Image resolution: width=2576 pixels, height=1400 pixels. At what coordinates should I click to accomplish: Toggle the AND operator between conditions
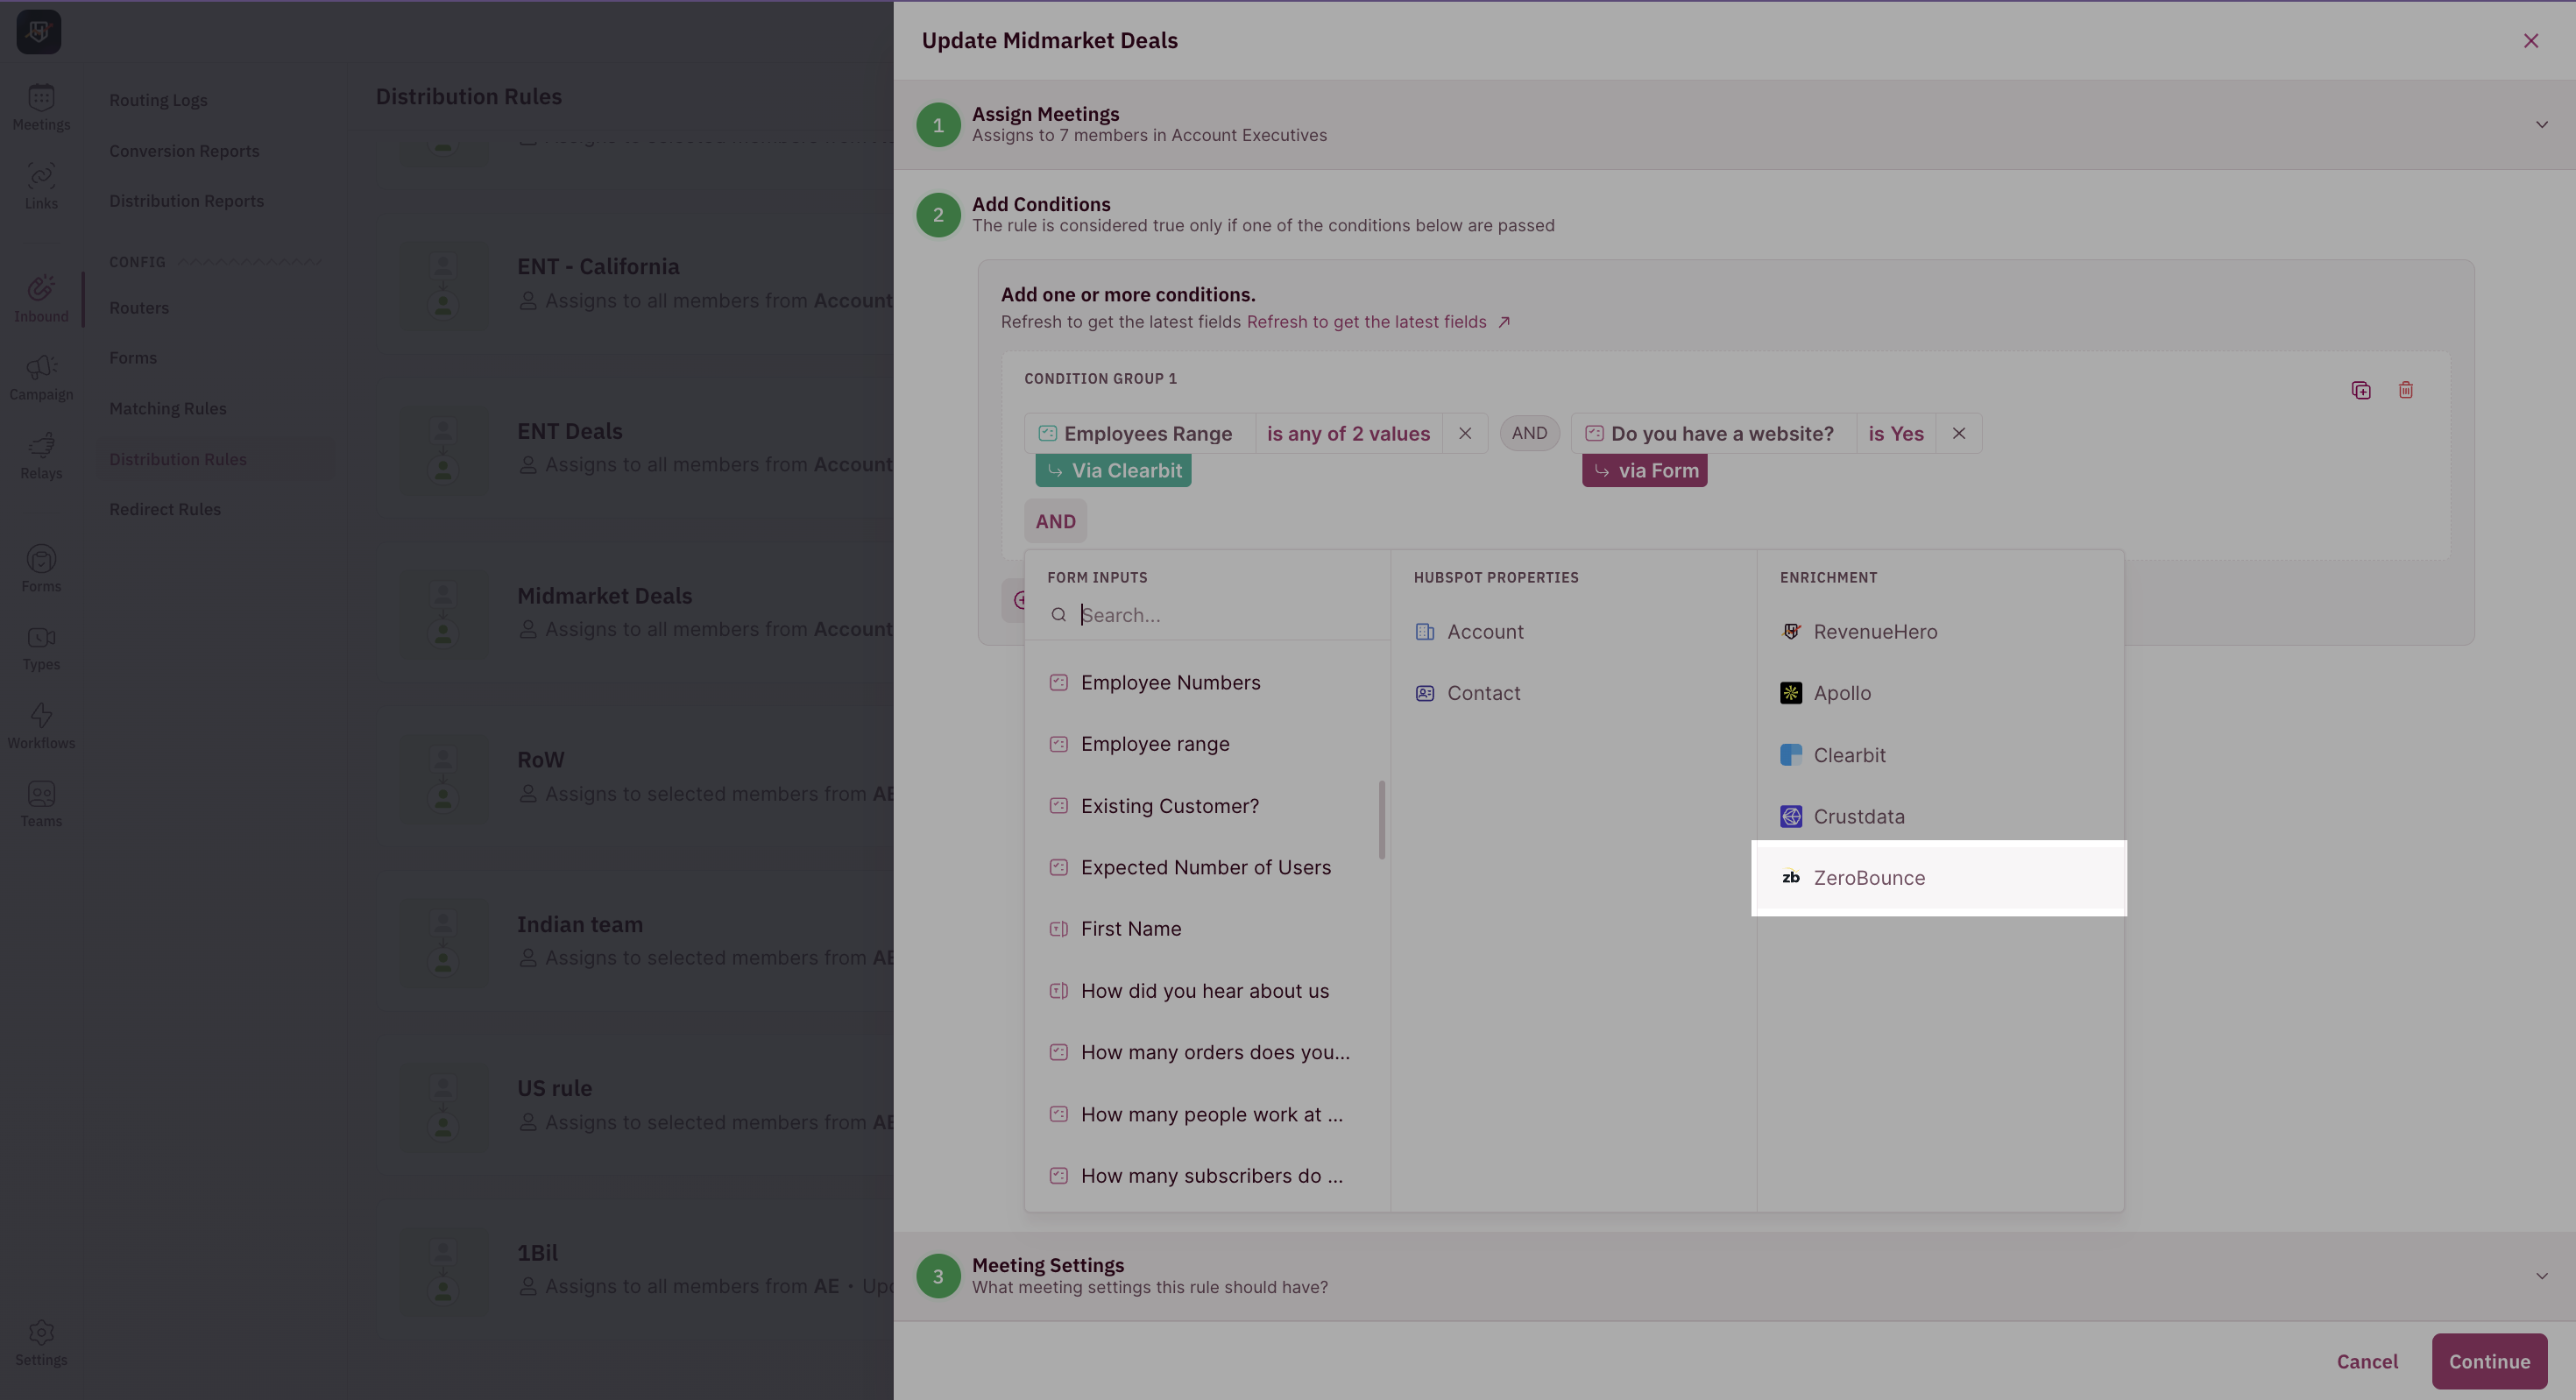point(1529,433)
